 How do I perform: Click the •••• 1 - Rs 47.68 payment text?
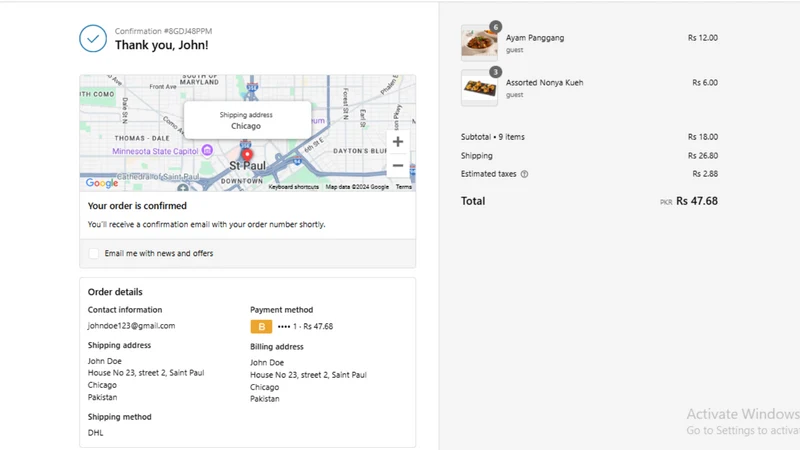305,327
